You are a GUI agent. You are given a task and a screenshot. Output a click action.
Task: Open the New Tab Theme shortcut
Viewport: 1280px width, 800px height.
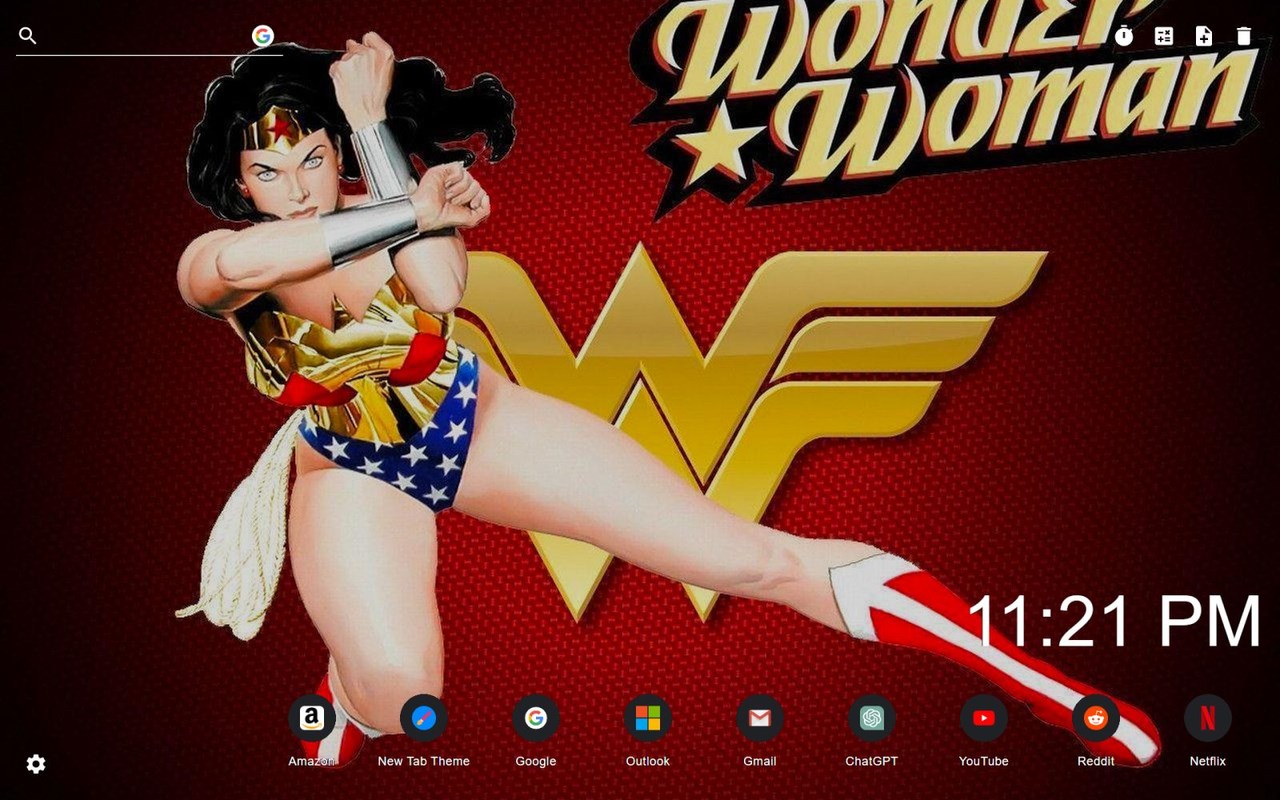point(424,718)
